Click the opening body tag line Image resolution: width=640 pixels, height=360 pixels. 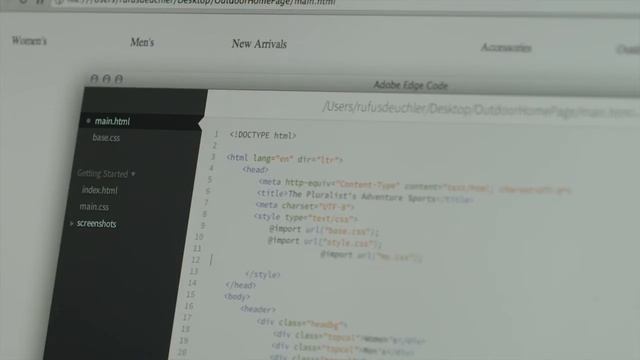[237, 297]
